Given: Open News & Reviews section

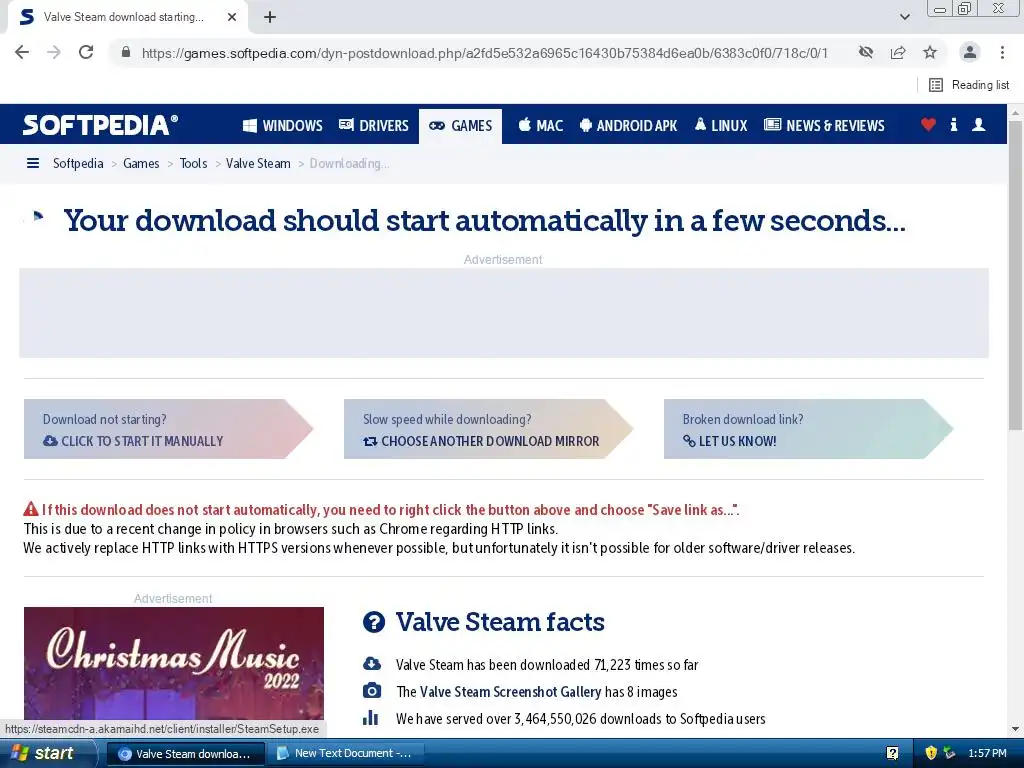Looking at the screenshot, I should (824, 125).
